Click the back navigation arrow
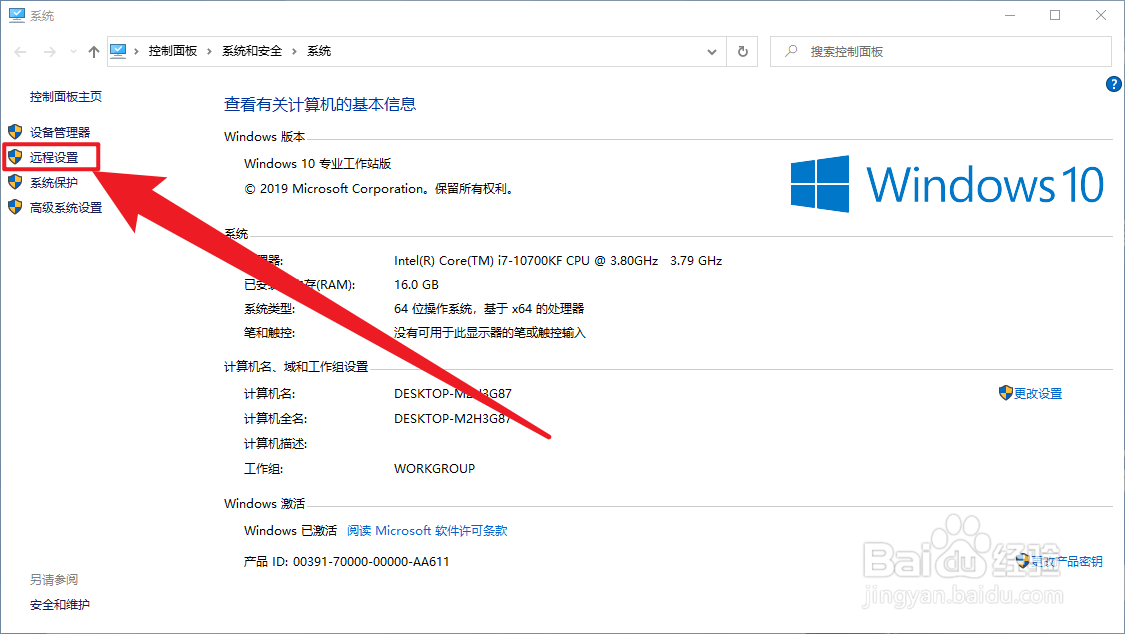 20,52
